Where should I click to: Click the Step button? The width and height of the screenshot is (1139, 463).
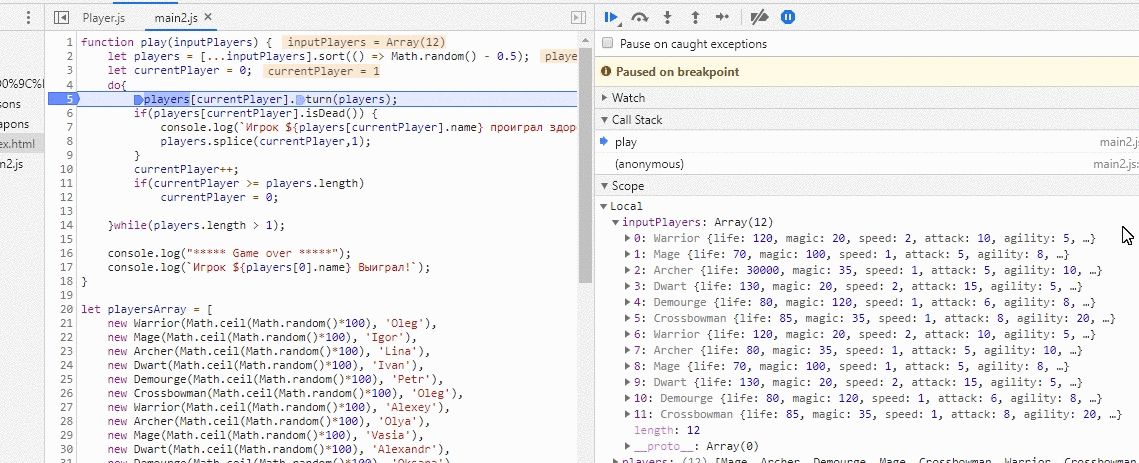[722, 17]
